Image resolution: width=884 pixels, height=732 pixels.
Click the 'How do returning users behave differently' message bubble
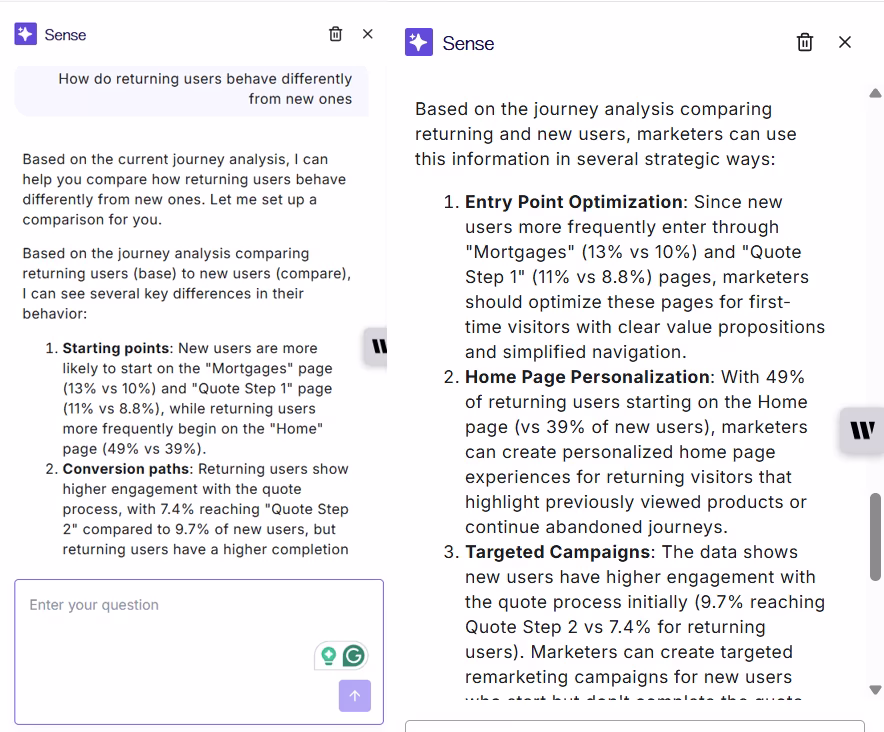point(192,89)
